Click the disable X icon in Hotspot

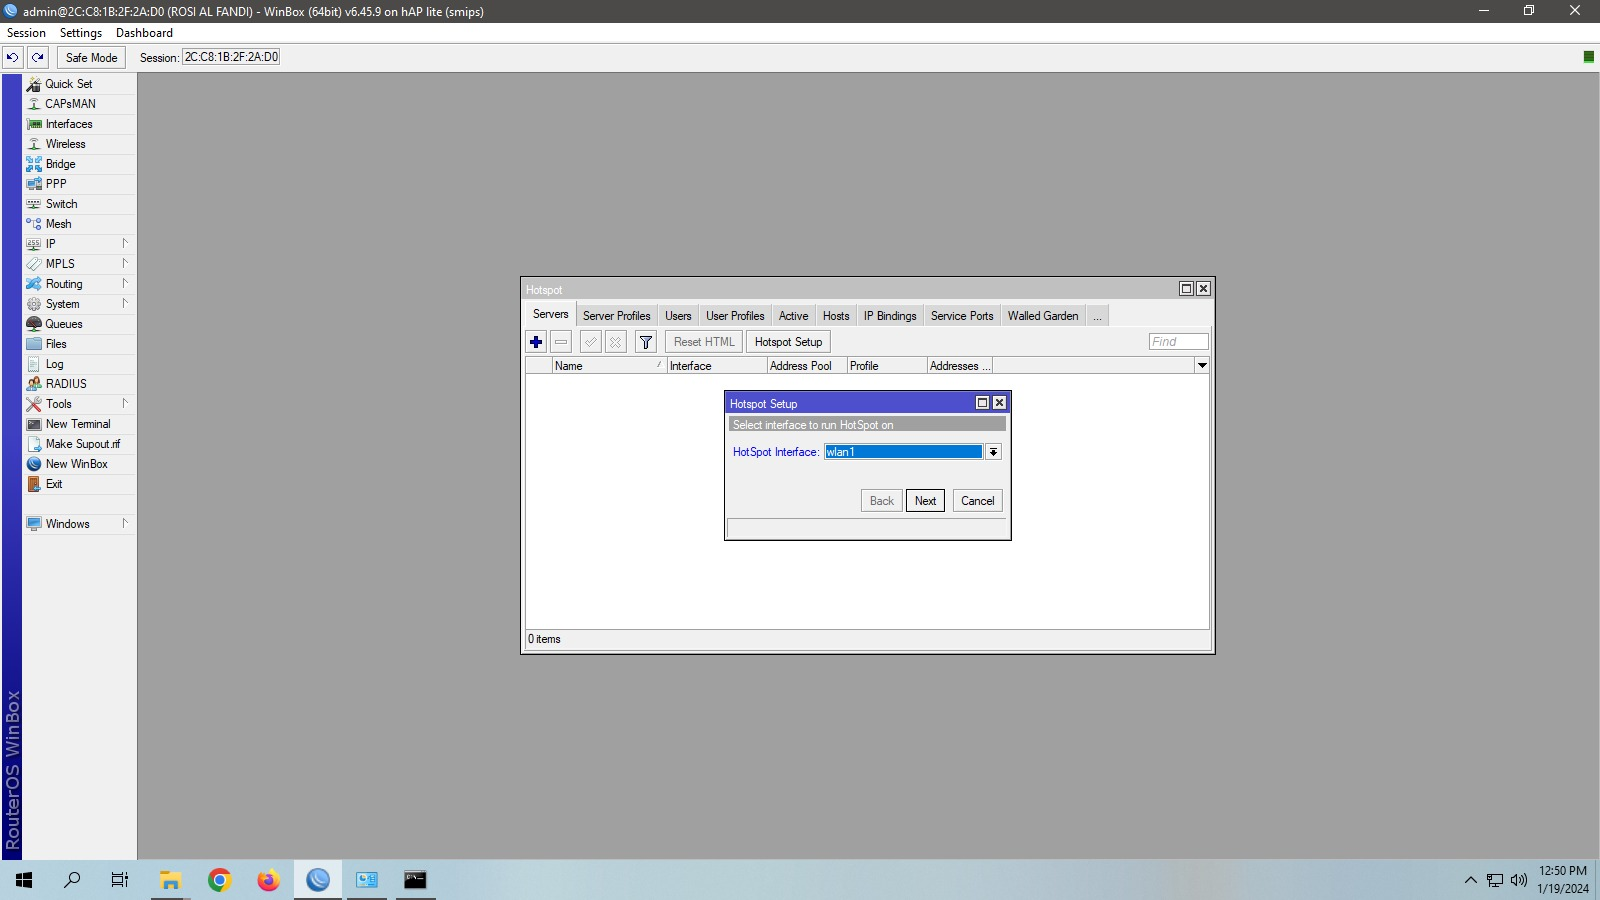click(x=616, y=342)
